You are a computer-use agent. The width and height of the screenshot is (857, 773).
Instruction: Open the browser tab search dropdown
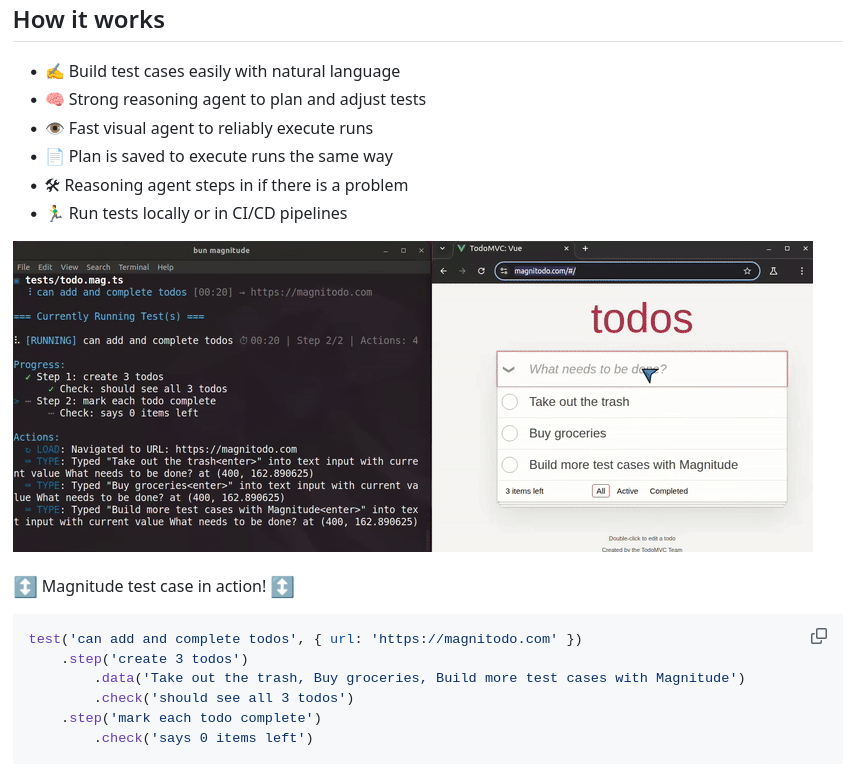(x=442, y=248)
